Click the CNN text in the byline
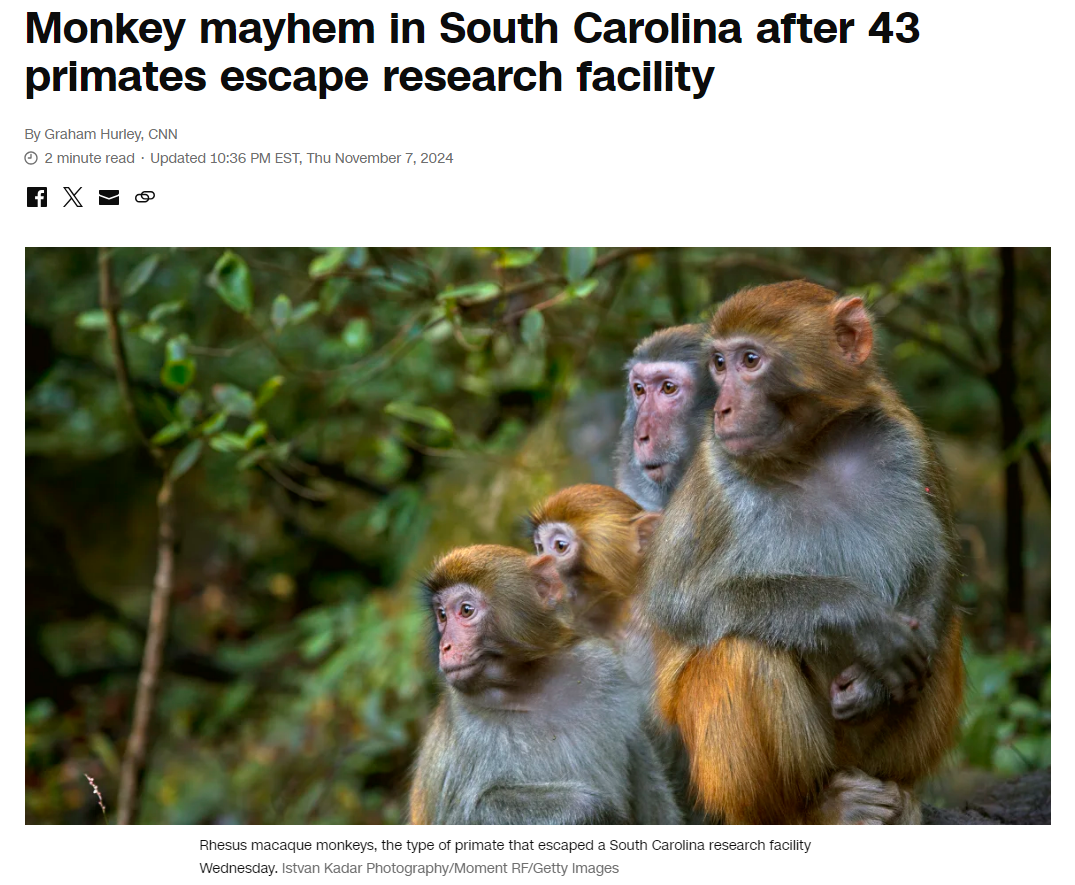Screen dimensions: 1075x885 tap(162, 134)
